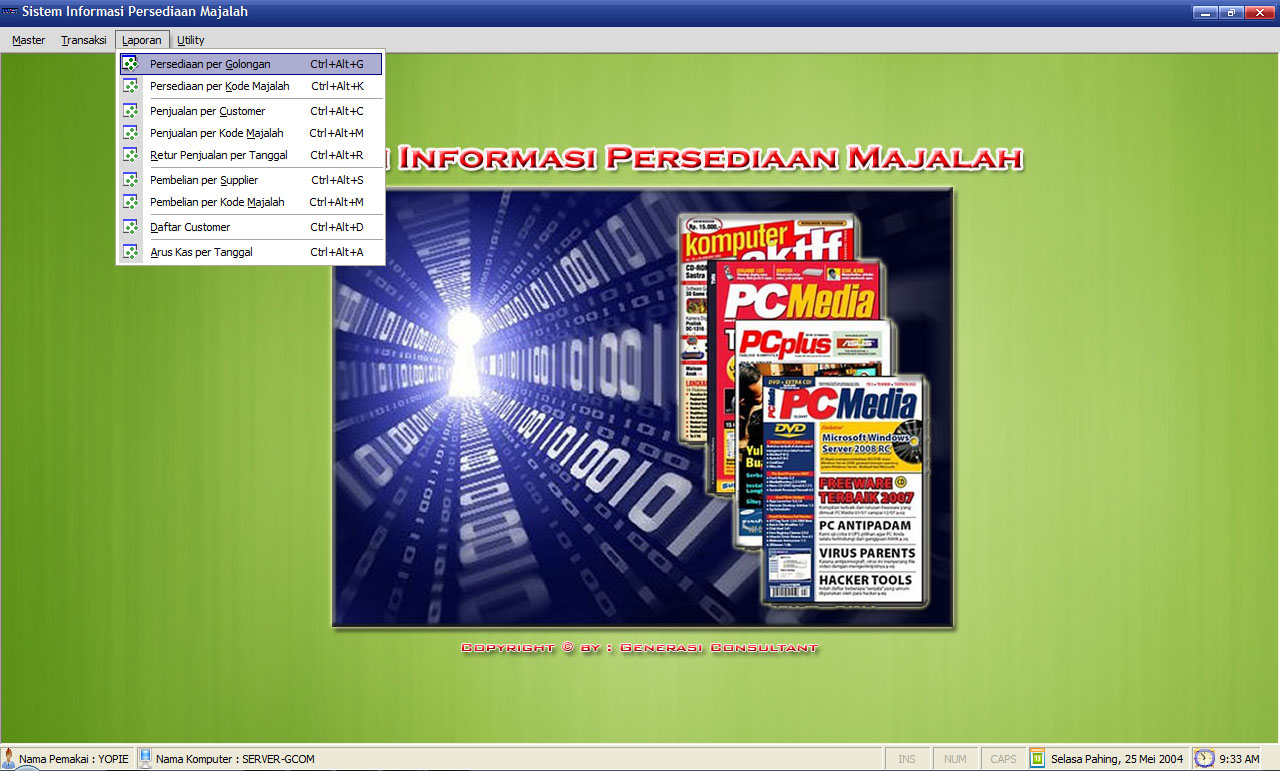Choose Penjualan per Kode Majalah
The height and width of the screenshot is (771, 1280).
[216, 133]
